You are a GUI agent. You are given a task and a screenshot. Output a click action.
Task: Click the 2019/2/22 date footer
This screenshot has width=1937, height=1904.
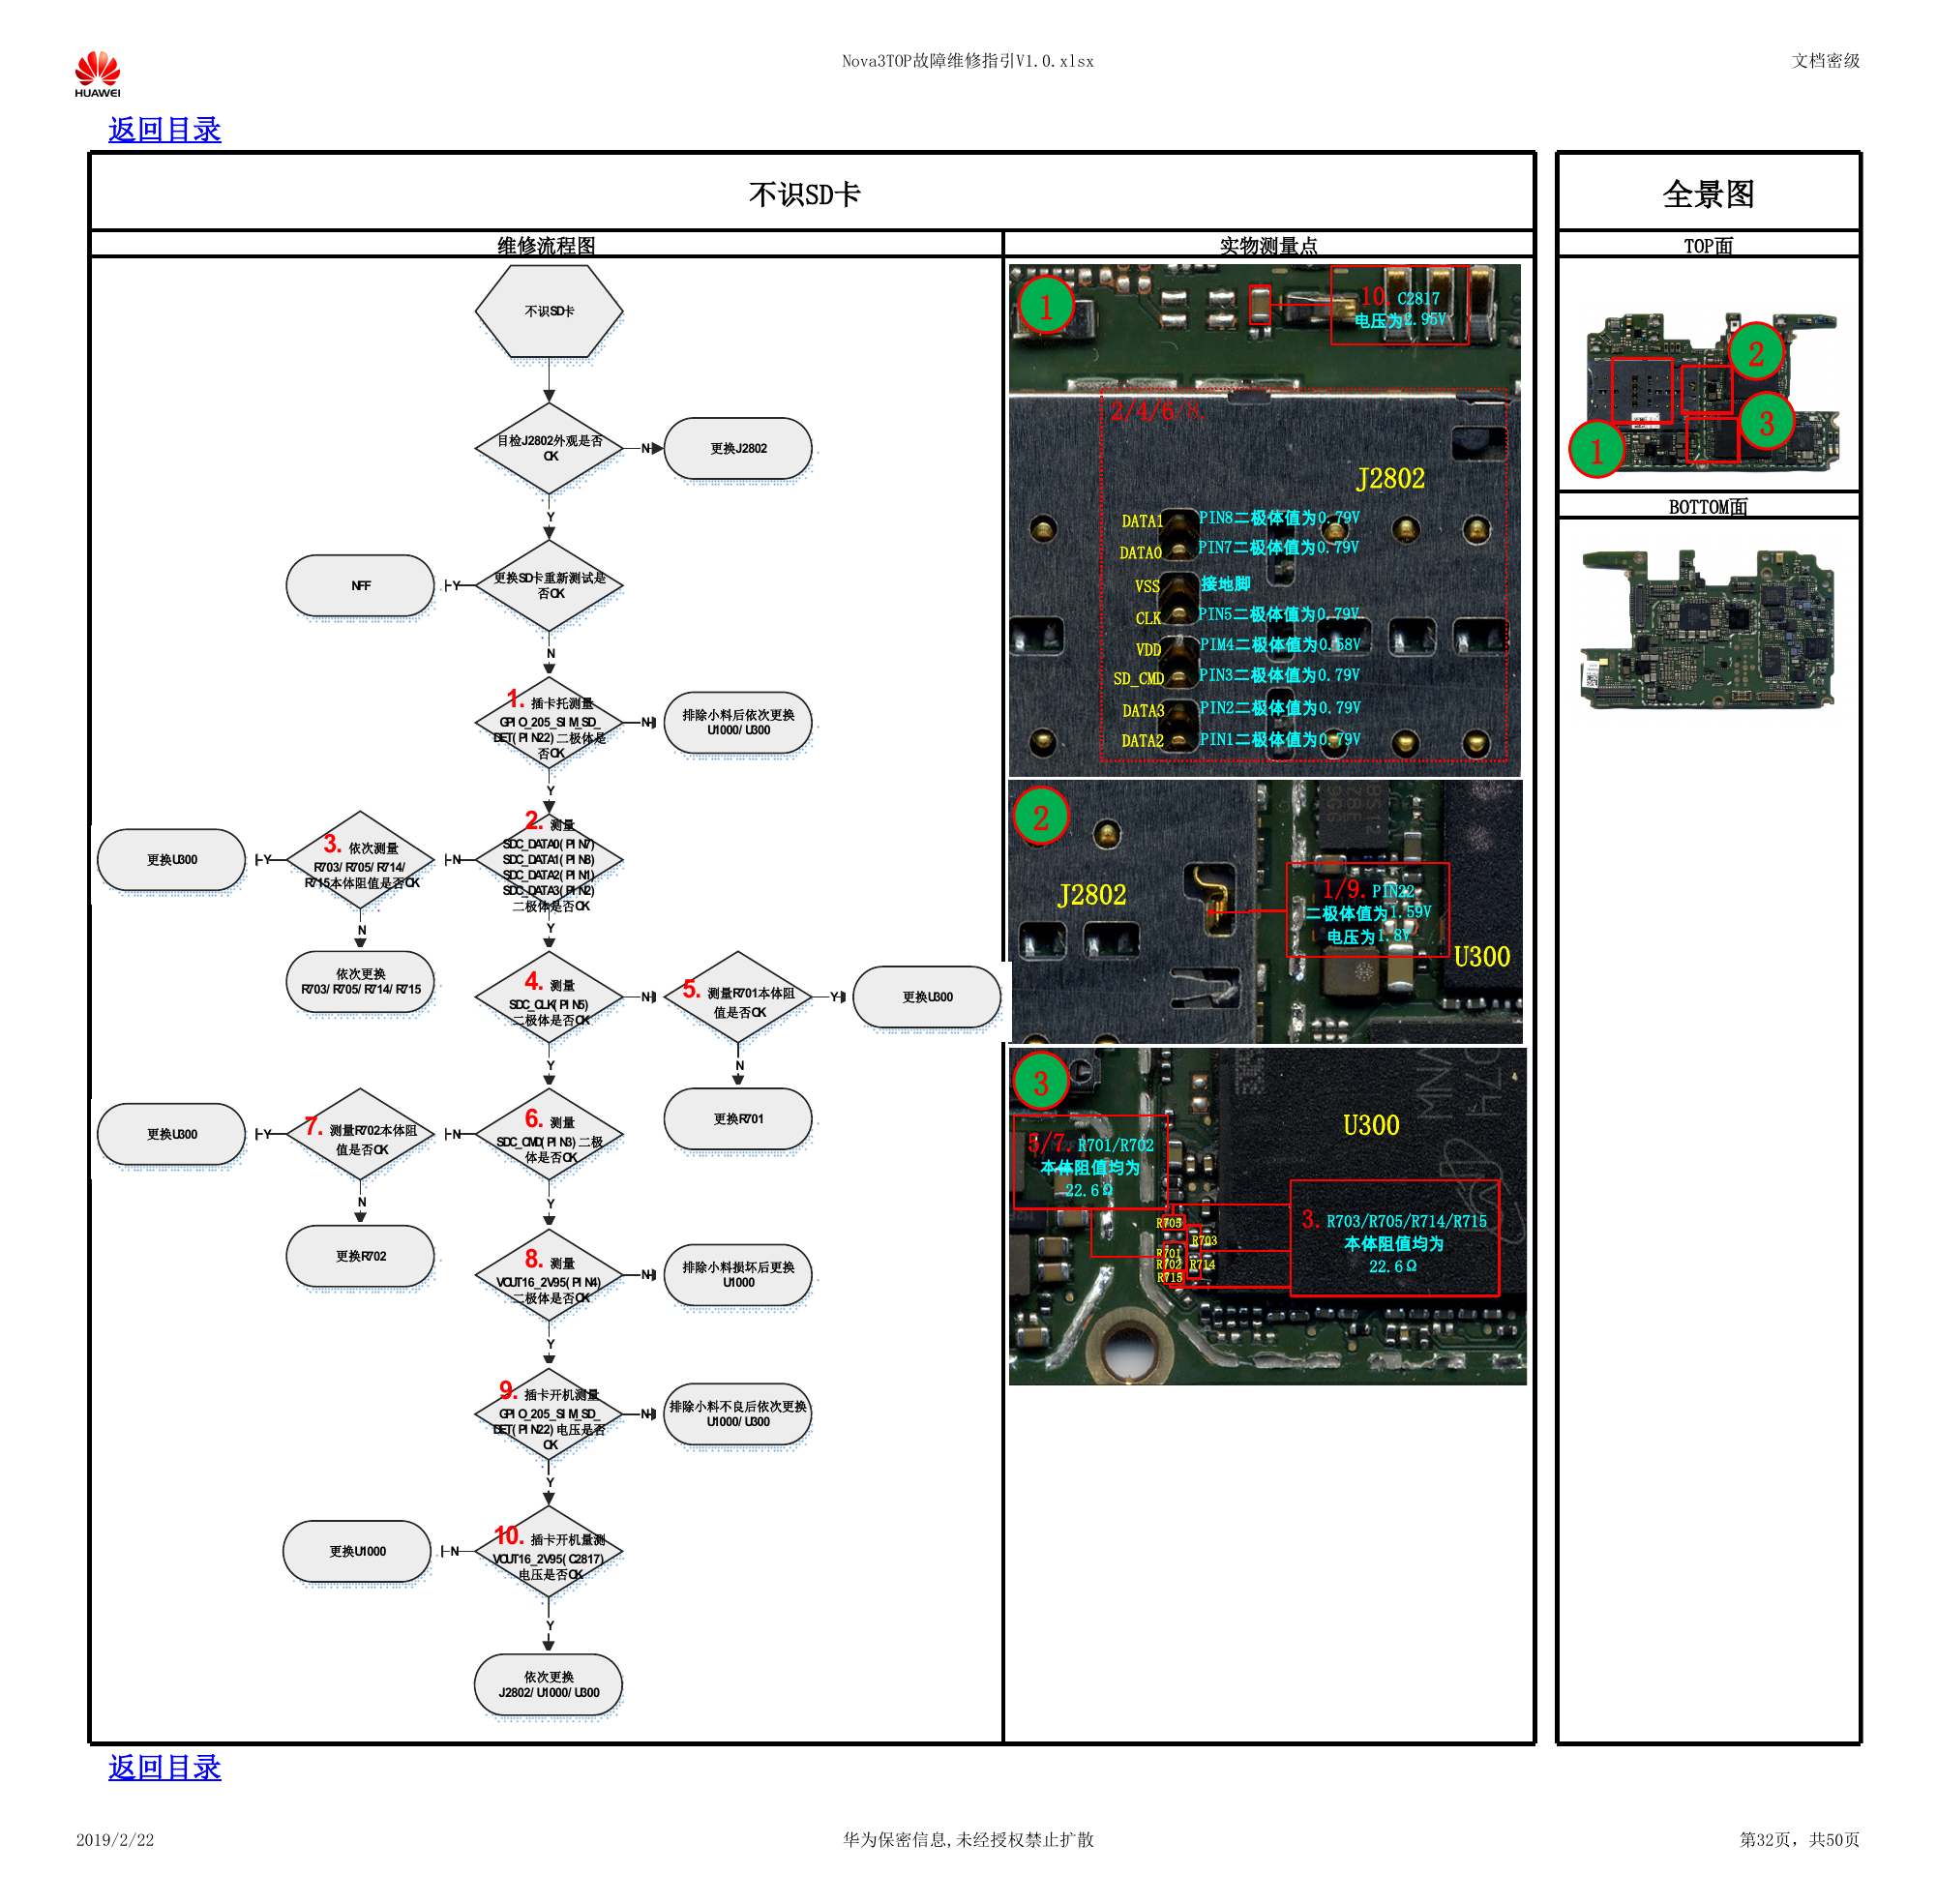pyautogui.click(x=115, y=1840)
